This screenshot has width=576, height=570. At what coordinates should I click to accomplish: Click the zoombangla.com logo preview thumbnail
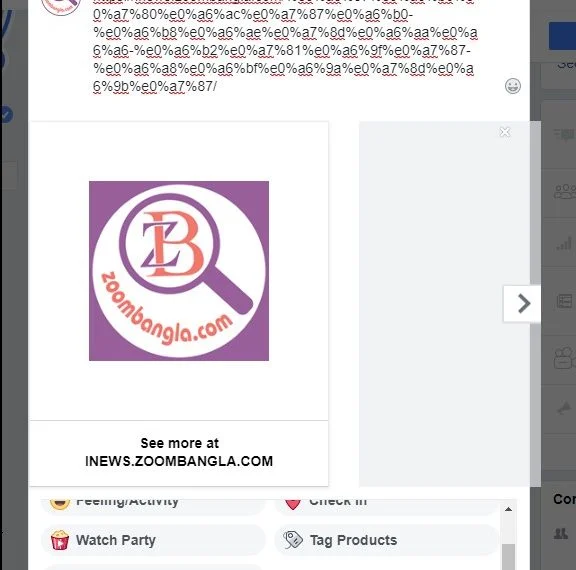179,271
